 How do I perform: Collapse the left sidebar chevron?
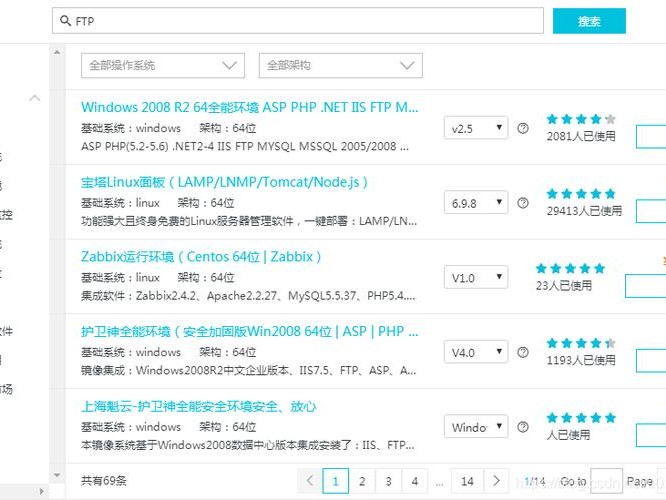[x=34, y=98]
